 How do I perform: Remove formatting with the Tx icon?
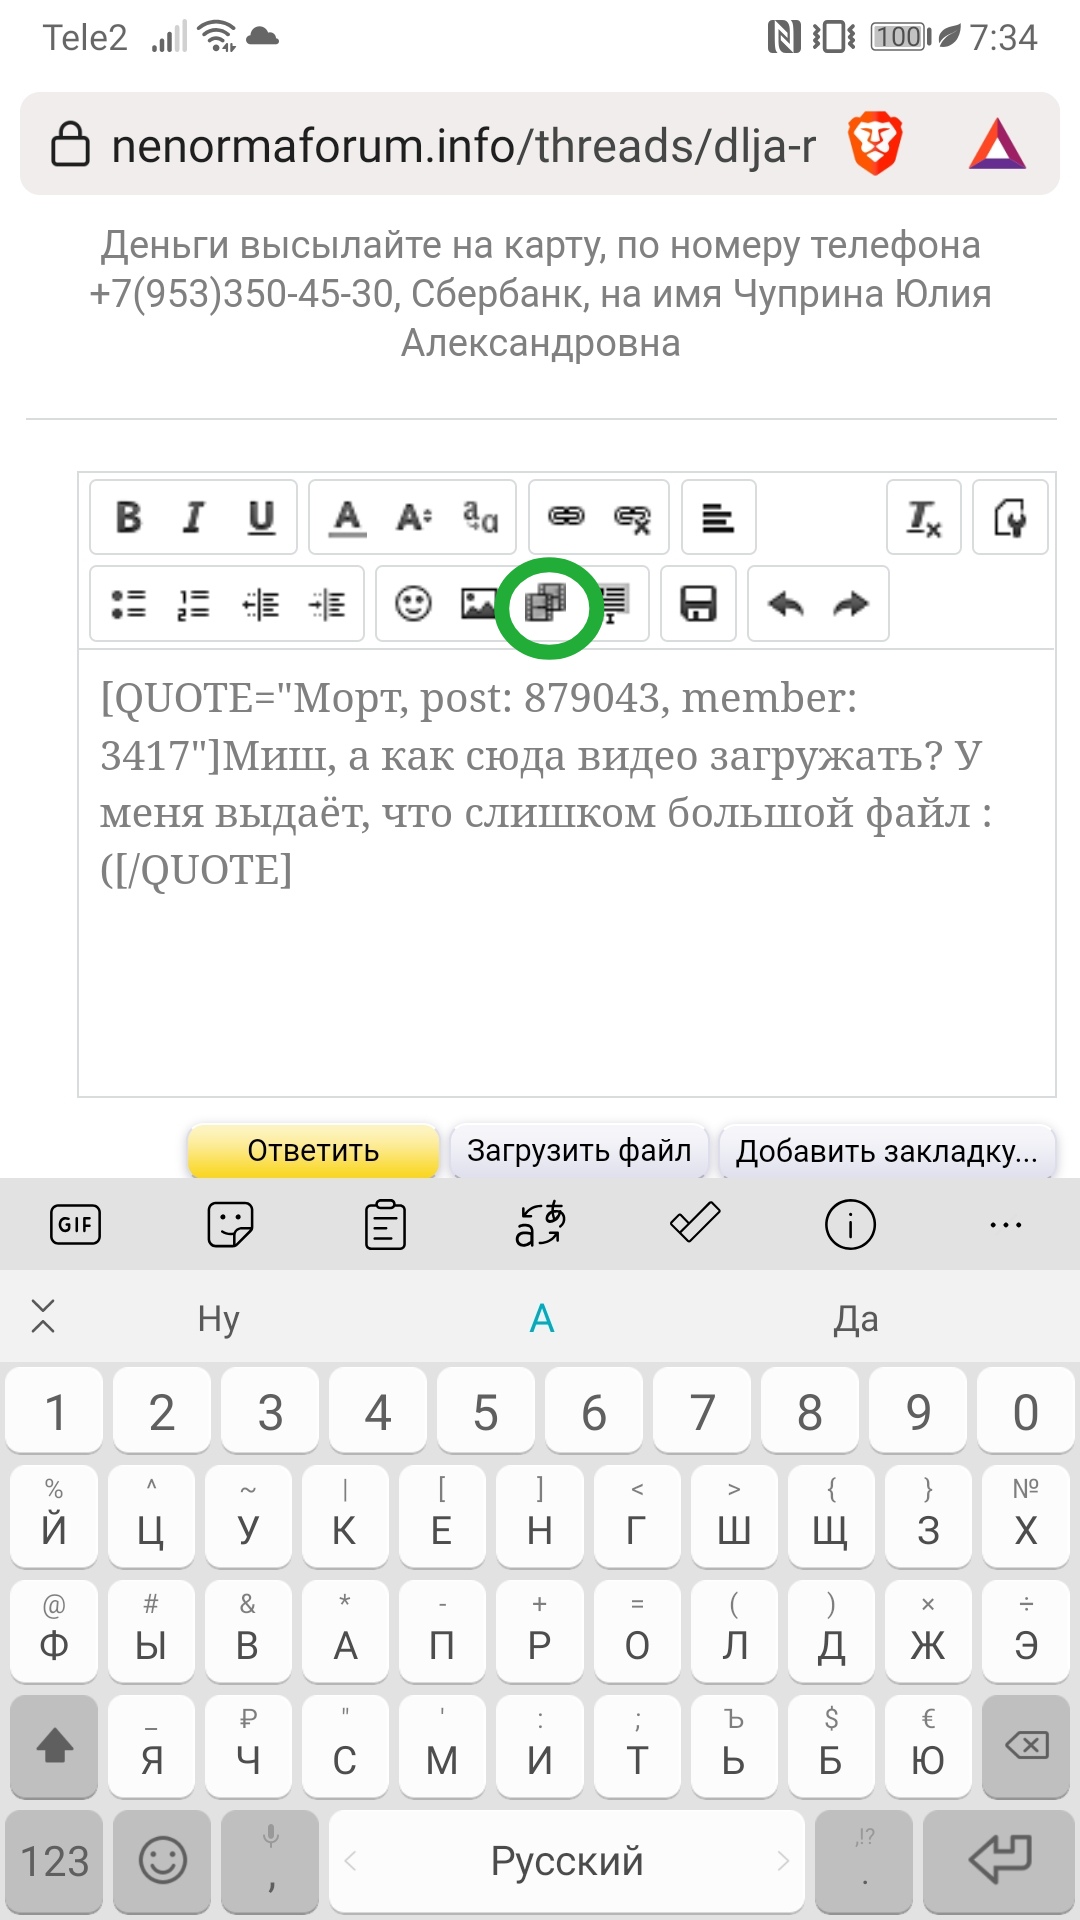coord(923,517)
